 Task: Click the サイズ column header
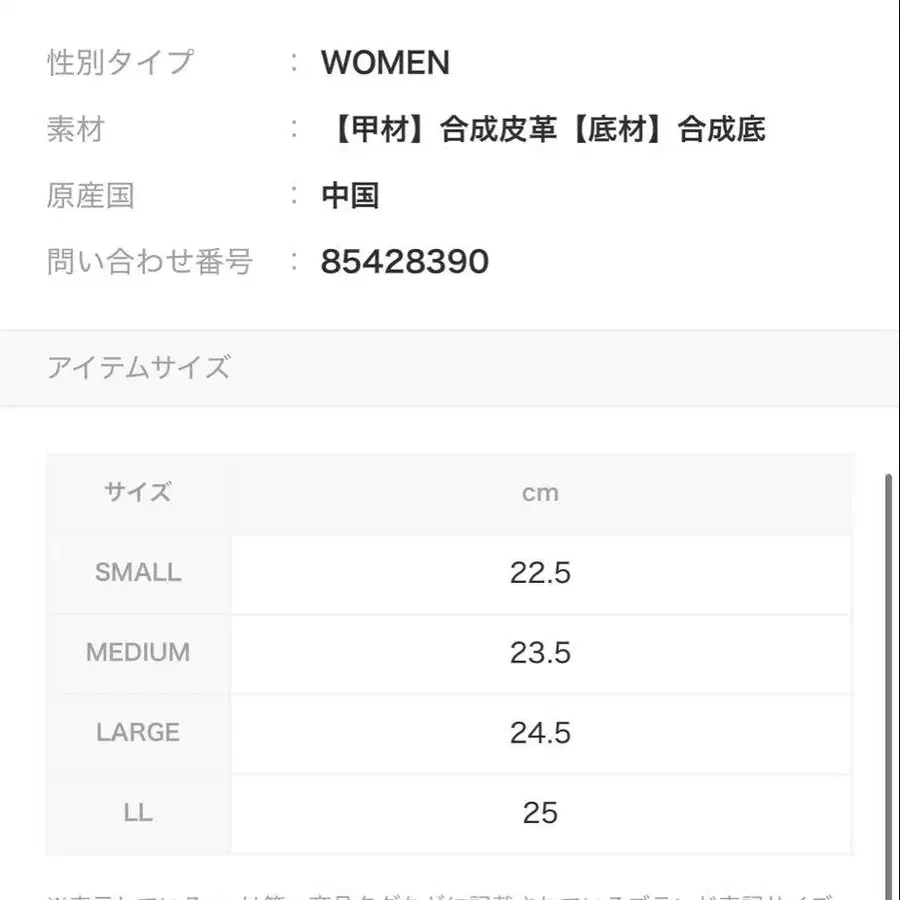[x=138, y=492]
